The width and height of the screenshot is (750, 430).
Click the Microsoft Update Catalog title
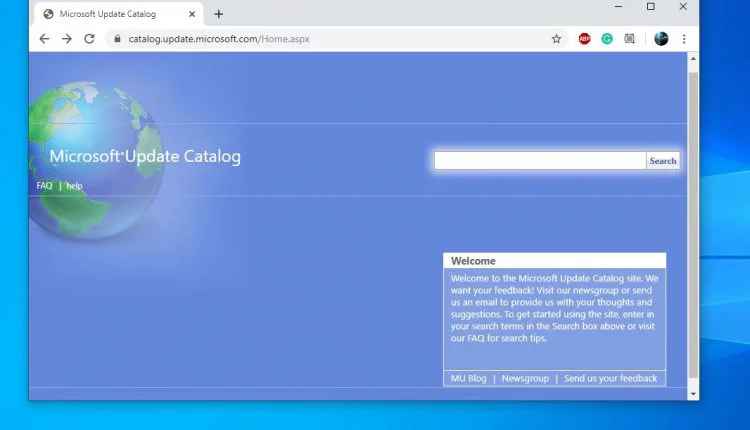pos(145,156)
